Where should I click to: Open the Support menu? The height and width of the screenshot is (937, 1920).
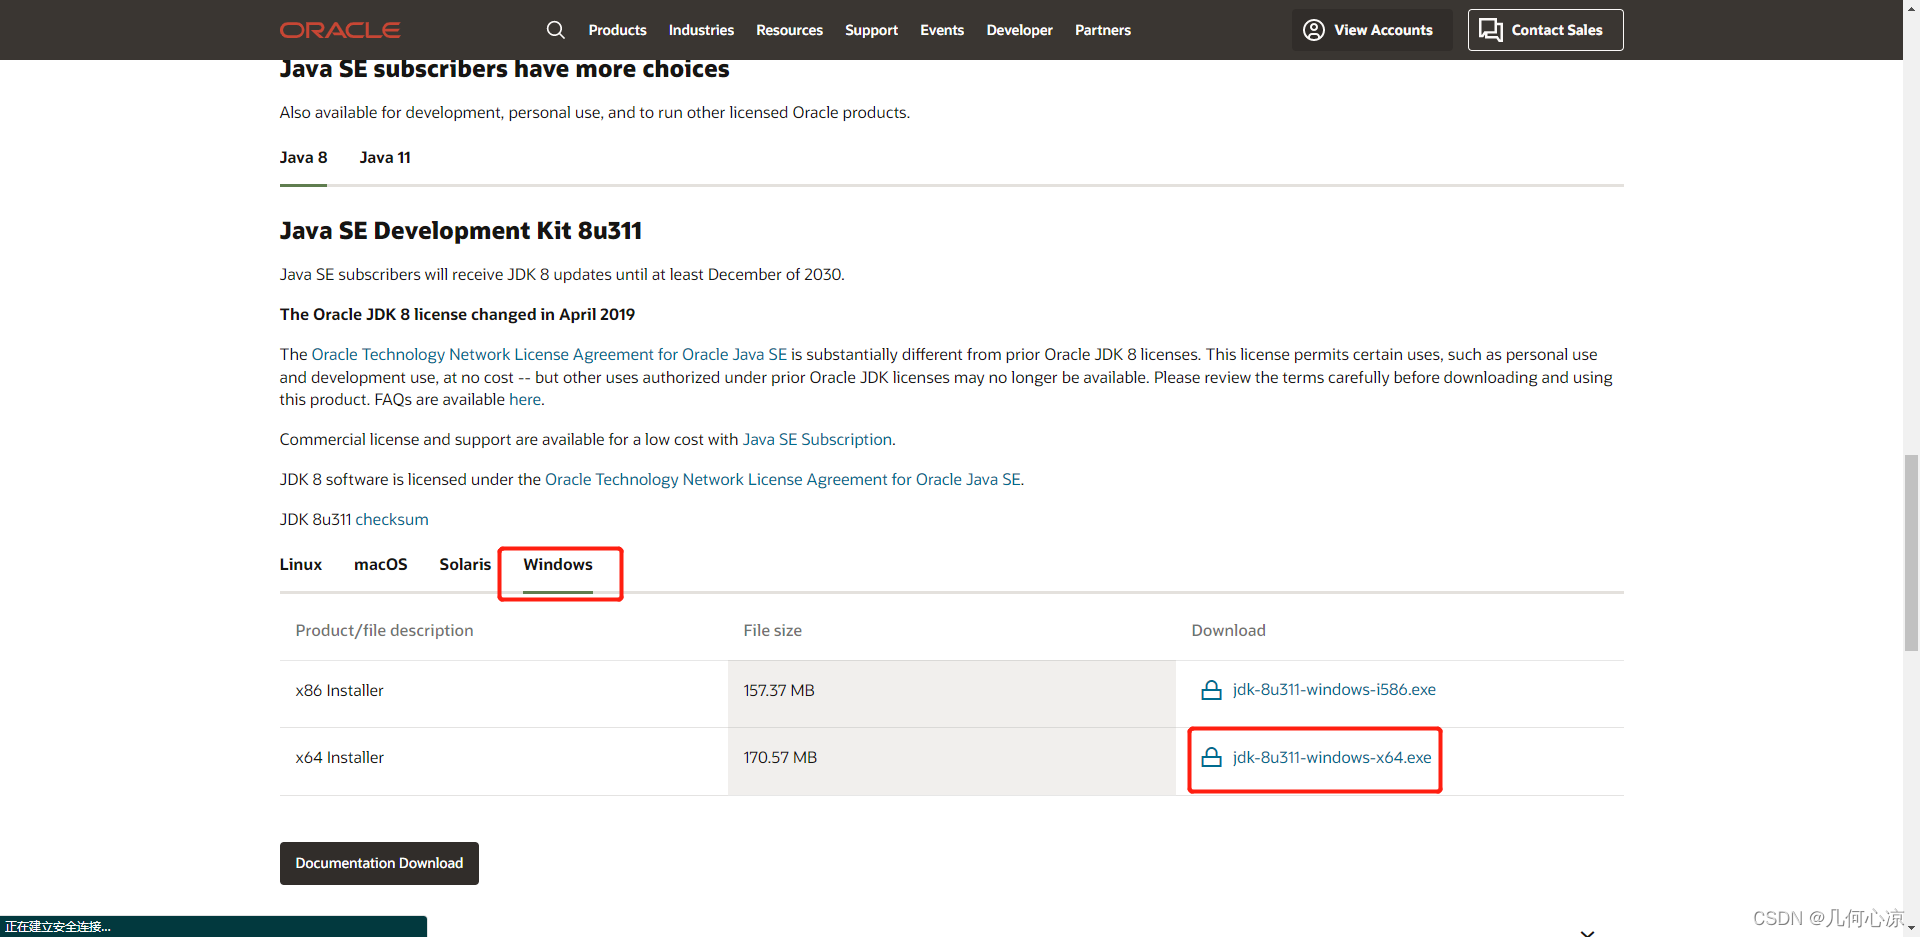click(x=871, y=30)
